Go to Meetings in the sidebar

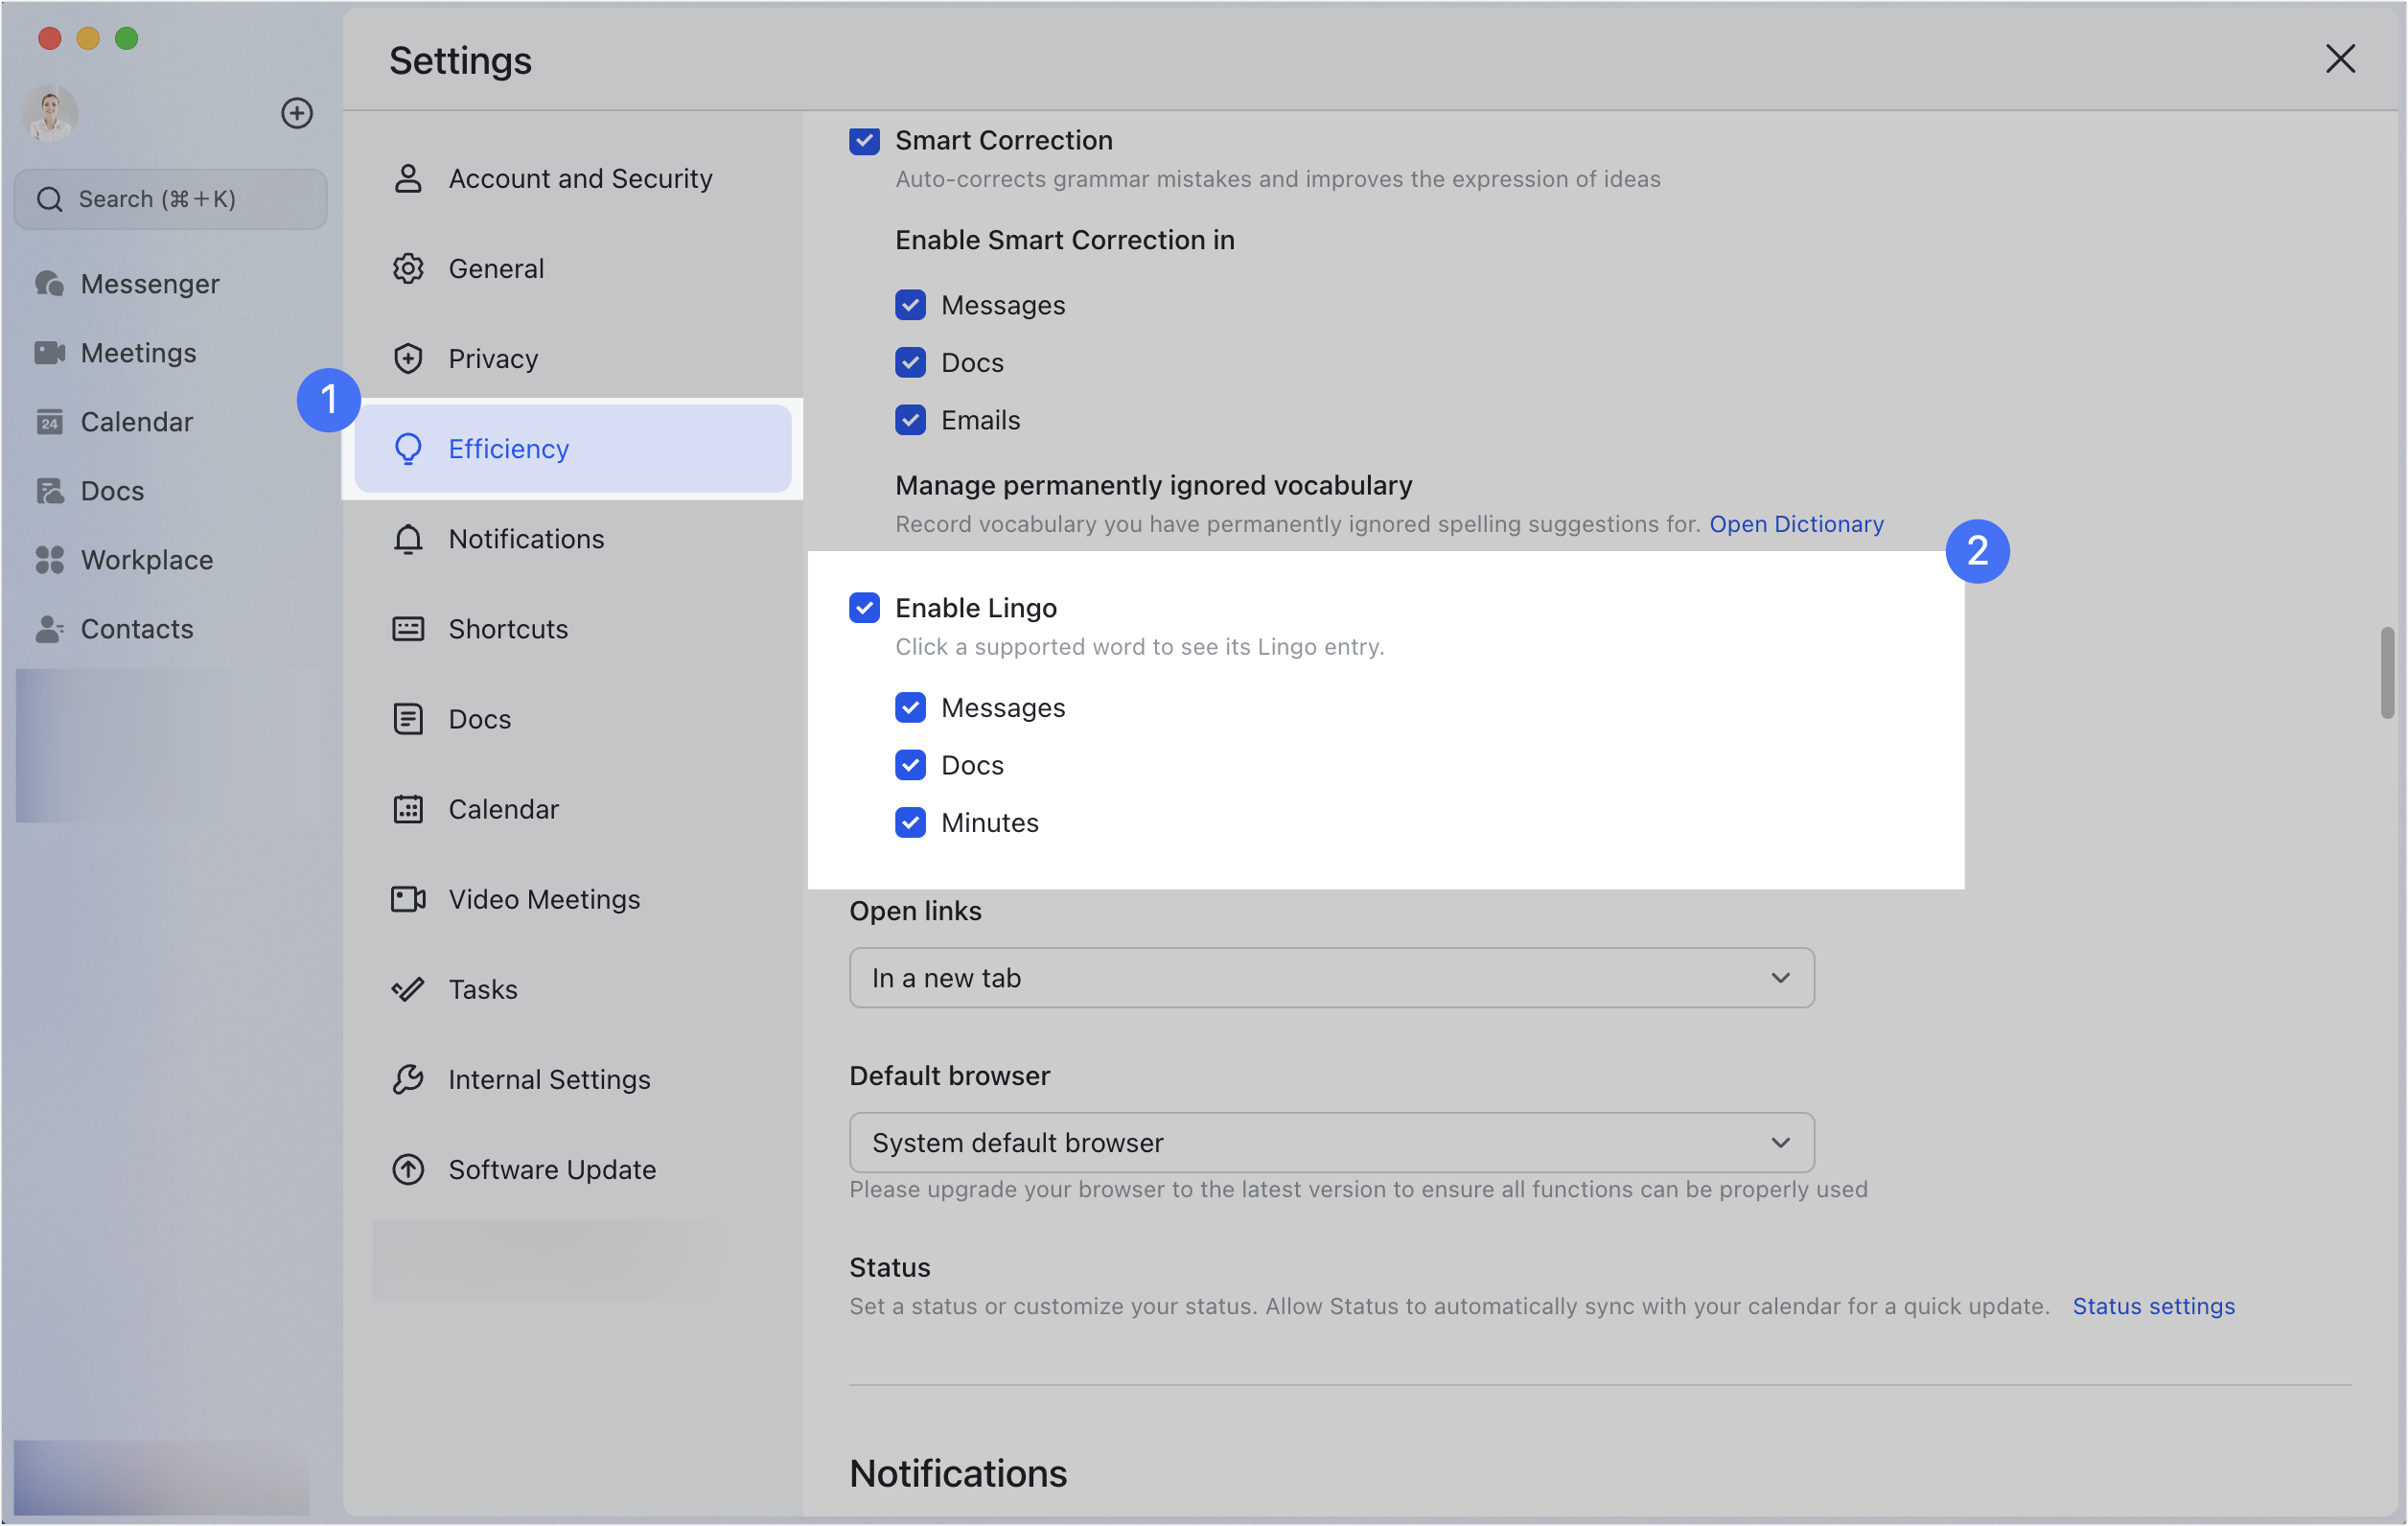(138, 353)
